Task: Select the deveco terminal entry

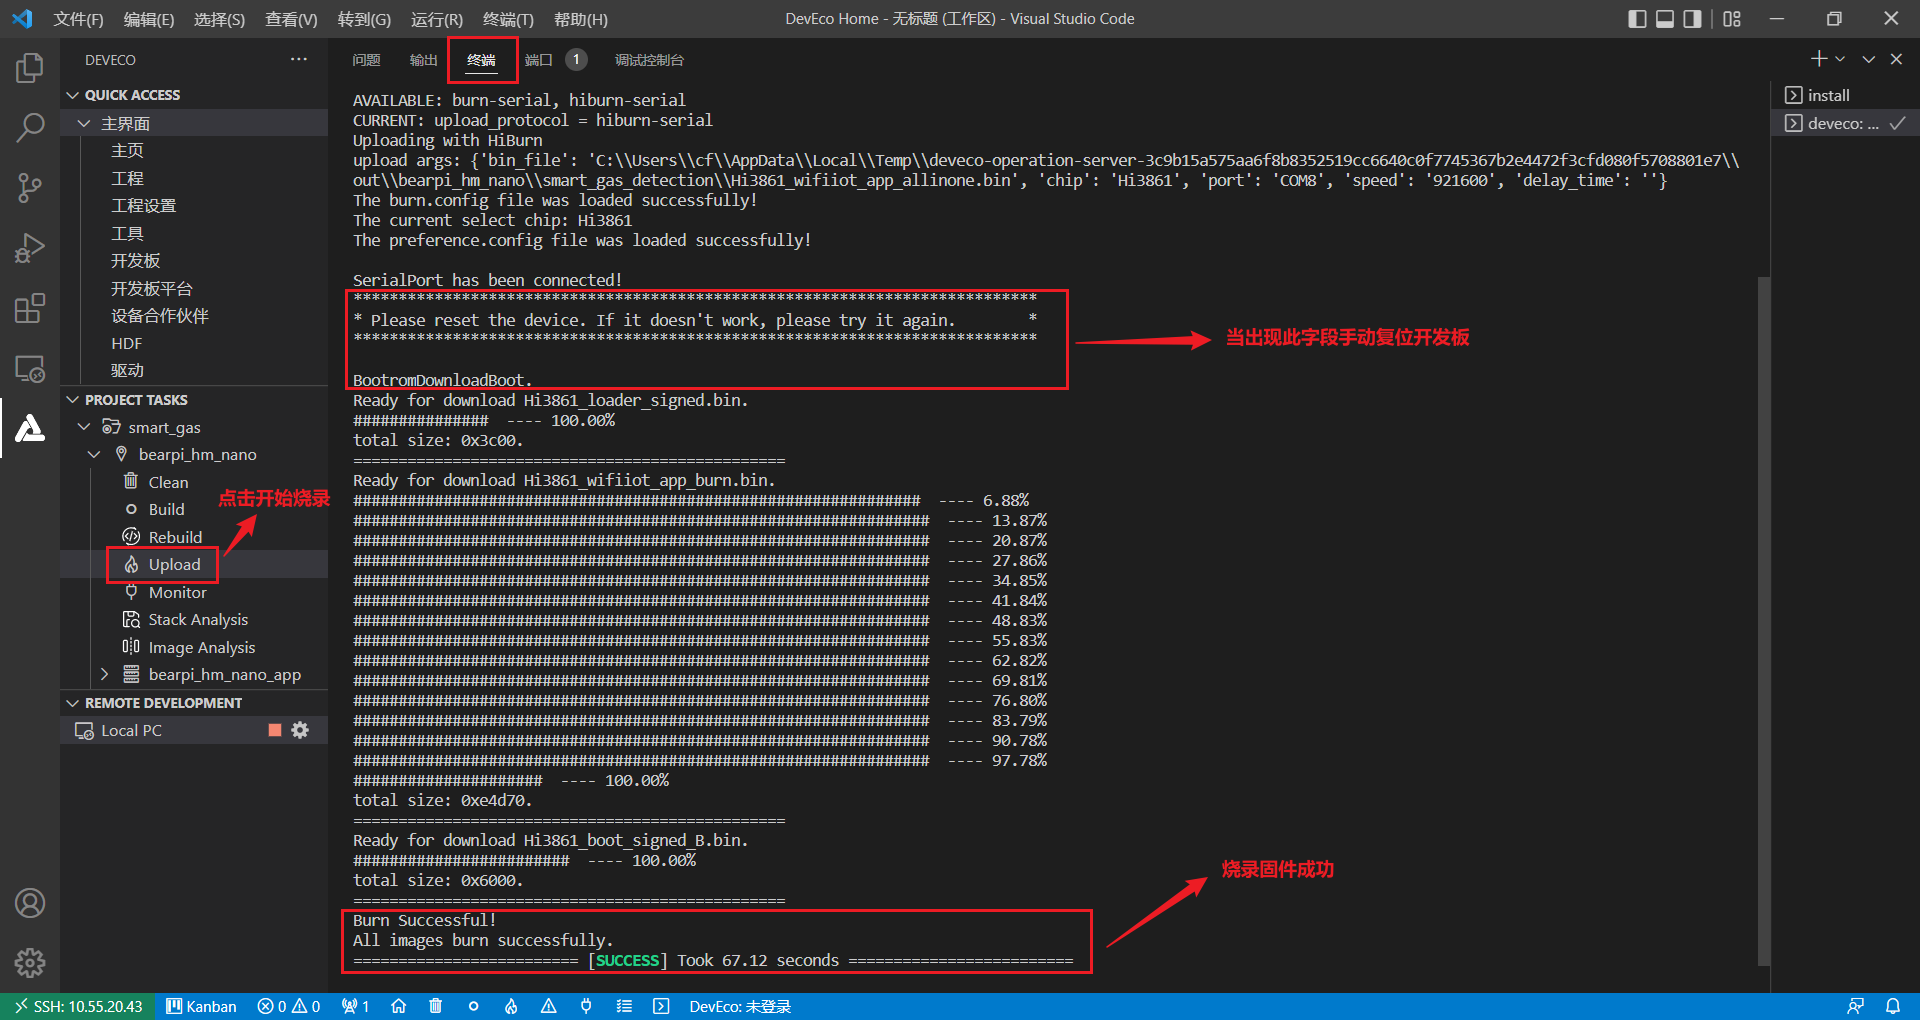Action: (x=1845, y=123)
